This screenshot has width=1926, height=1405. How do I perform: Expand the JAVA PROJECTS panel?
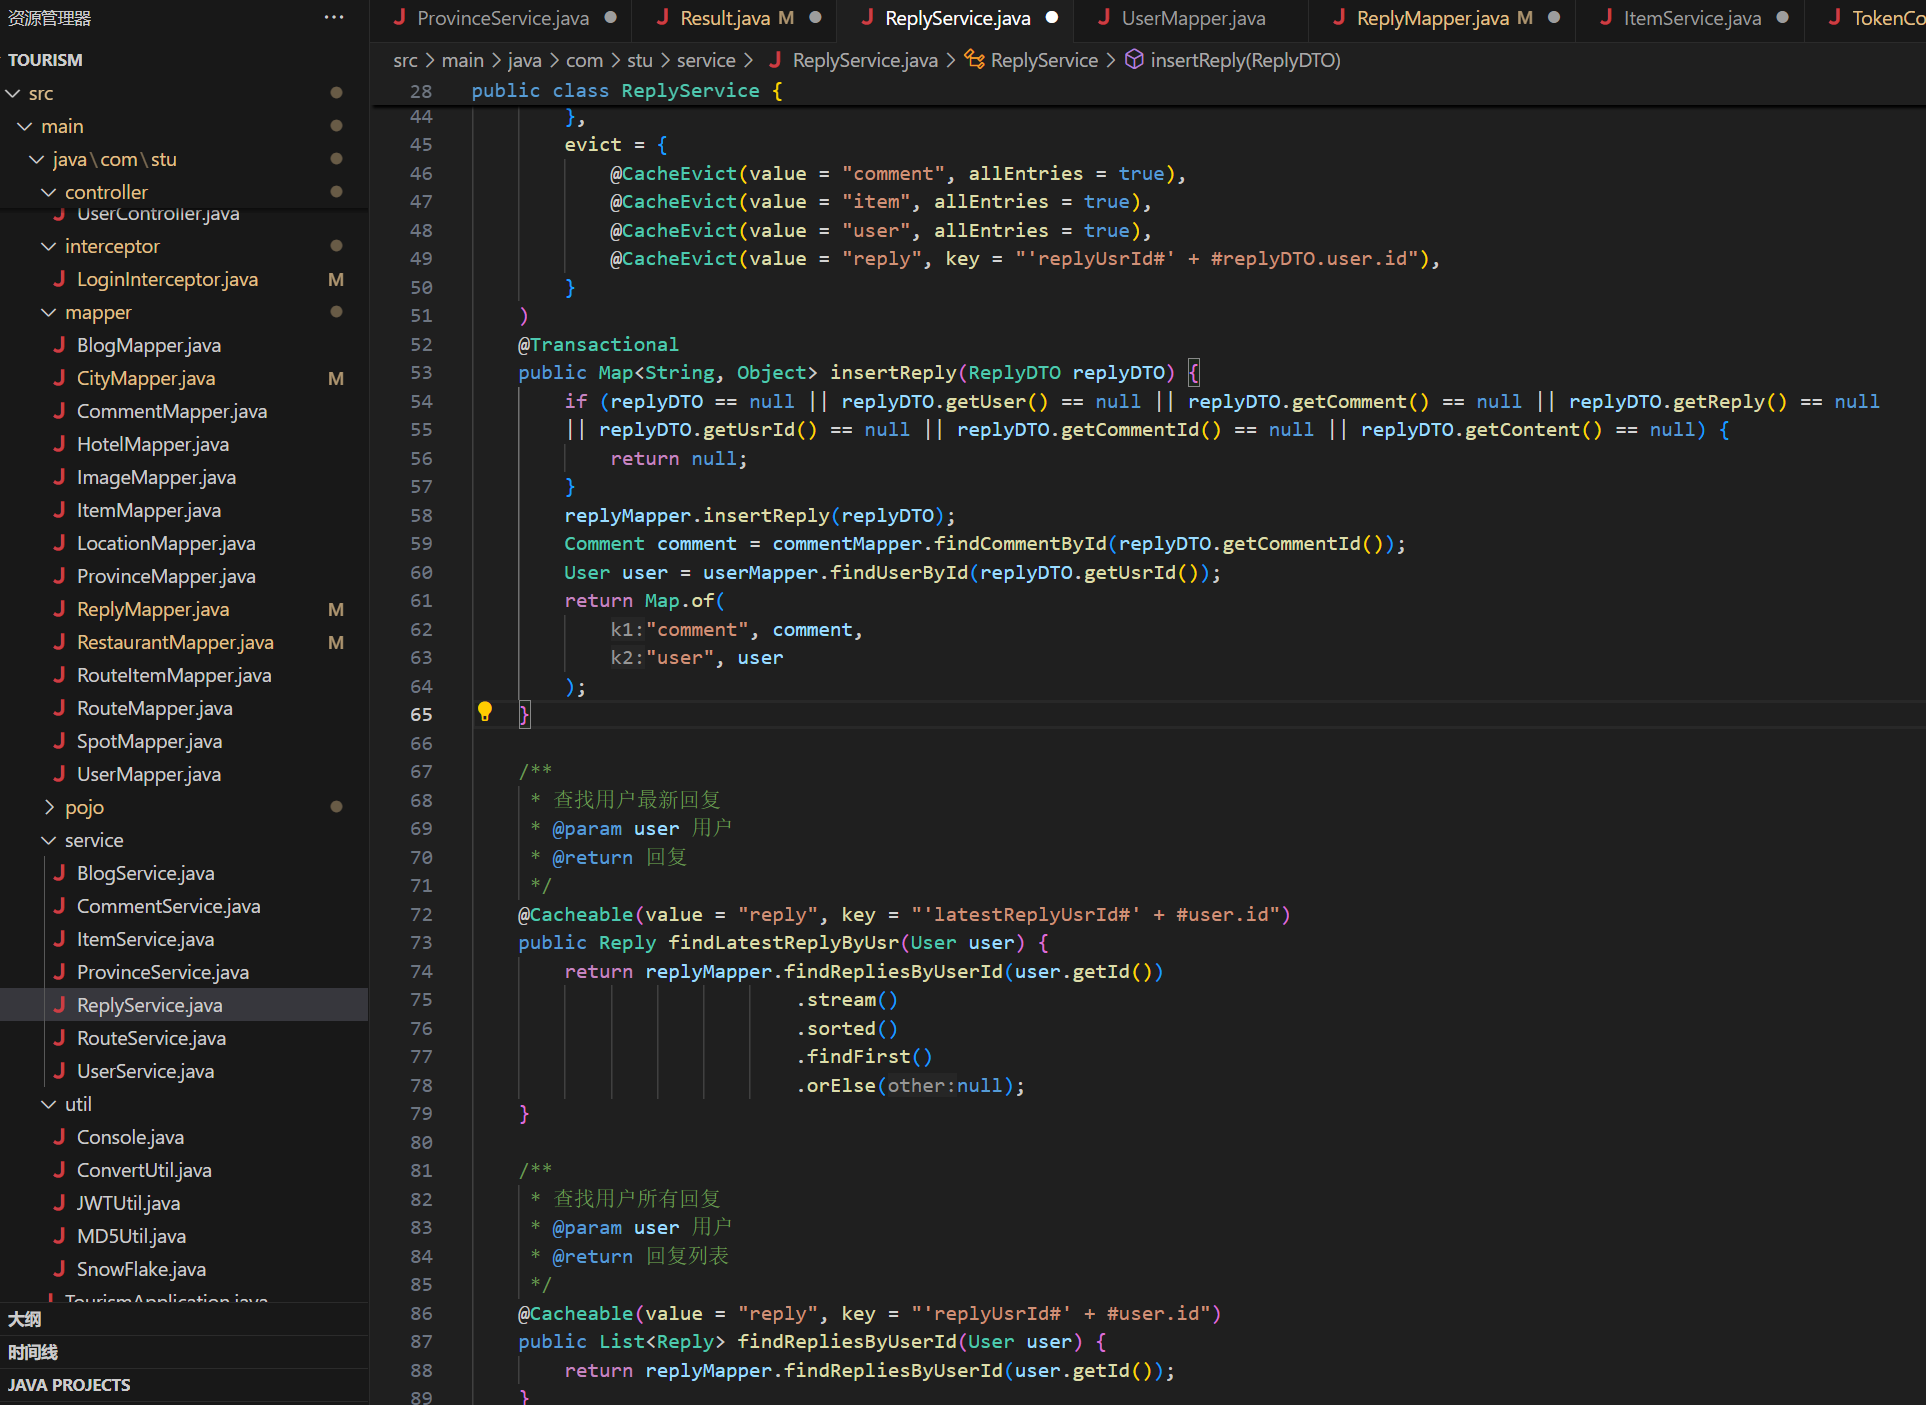point(69,1385)
